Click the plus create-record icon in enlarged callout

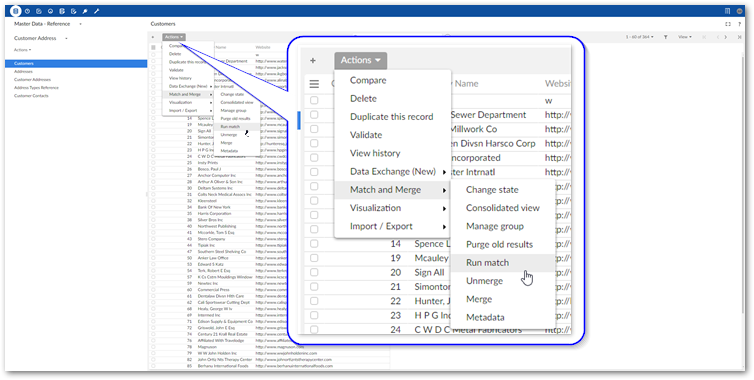313,61
